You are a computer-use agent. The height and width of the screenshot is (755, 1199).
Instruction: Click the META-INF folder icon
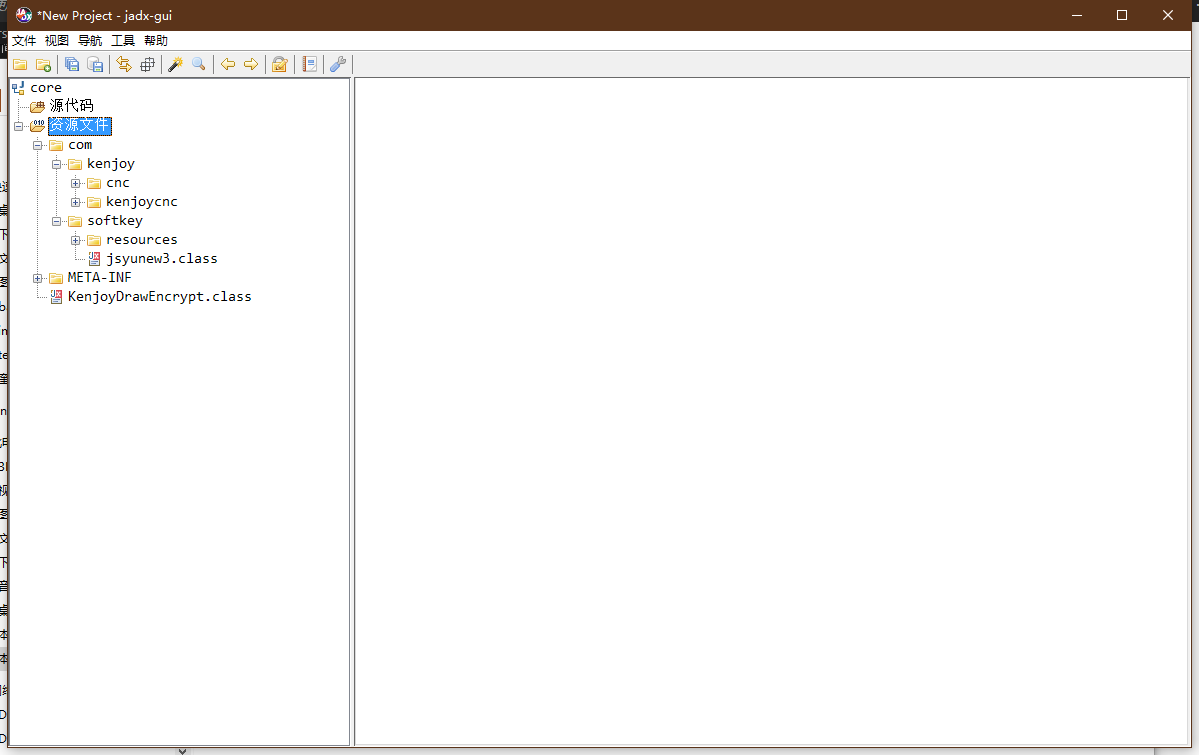point(56,278)
